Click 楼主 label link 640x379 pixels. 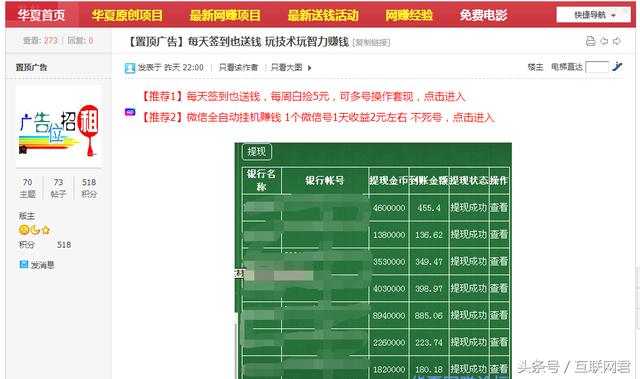(535, 67)
